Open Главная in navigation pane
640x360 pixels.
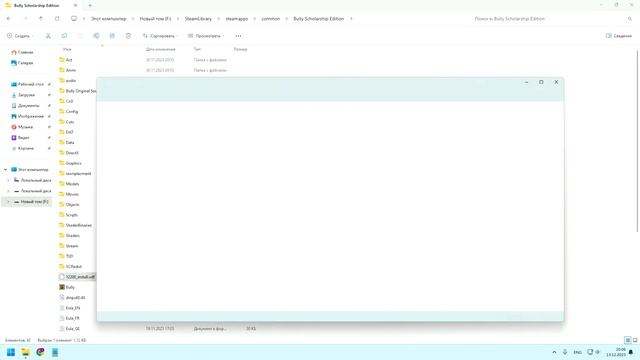[x=25, y=52]
